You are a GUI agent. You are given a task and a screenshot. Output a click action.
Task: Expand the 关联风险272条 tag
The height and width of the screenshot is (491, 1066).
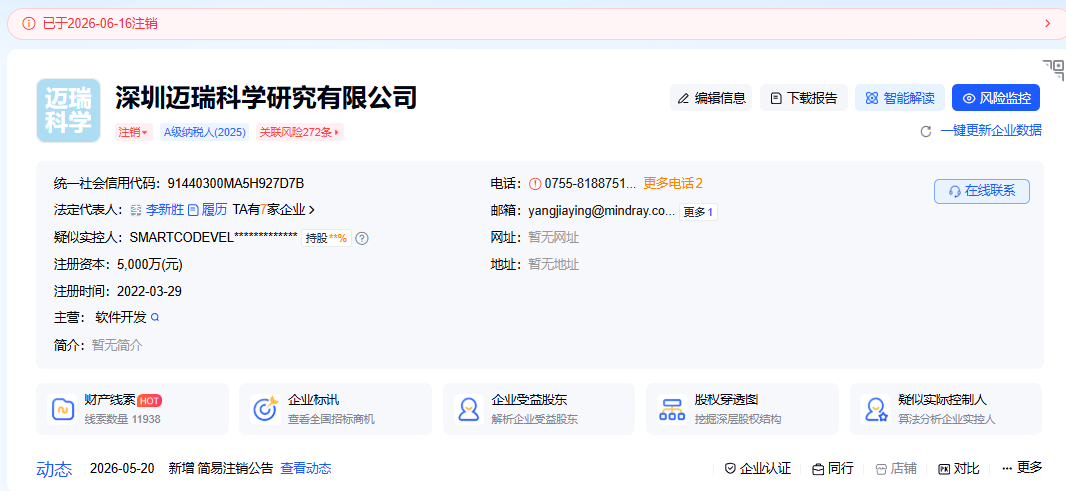[300, 132]
